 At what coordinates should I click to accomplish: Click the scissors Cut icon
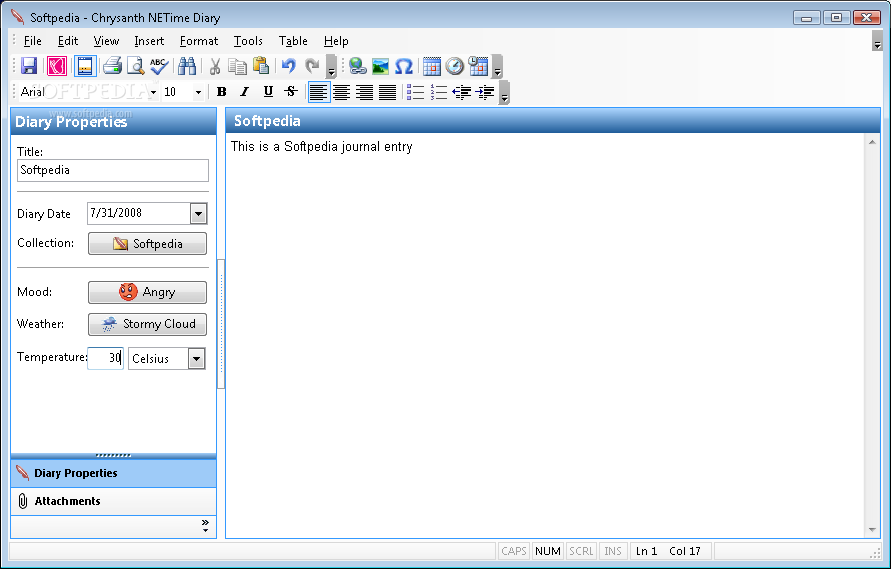[x=215, y=66]
